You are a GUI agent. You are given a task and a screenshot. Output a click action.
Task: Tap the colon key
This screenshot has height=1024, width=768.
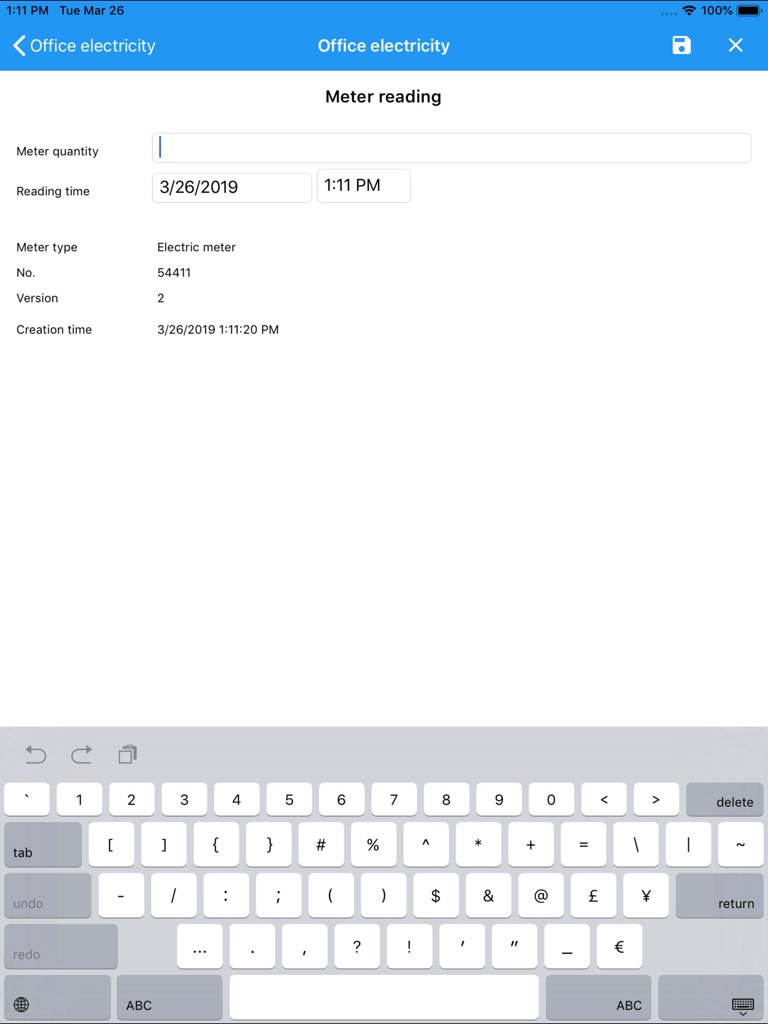226,895
